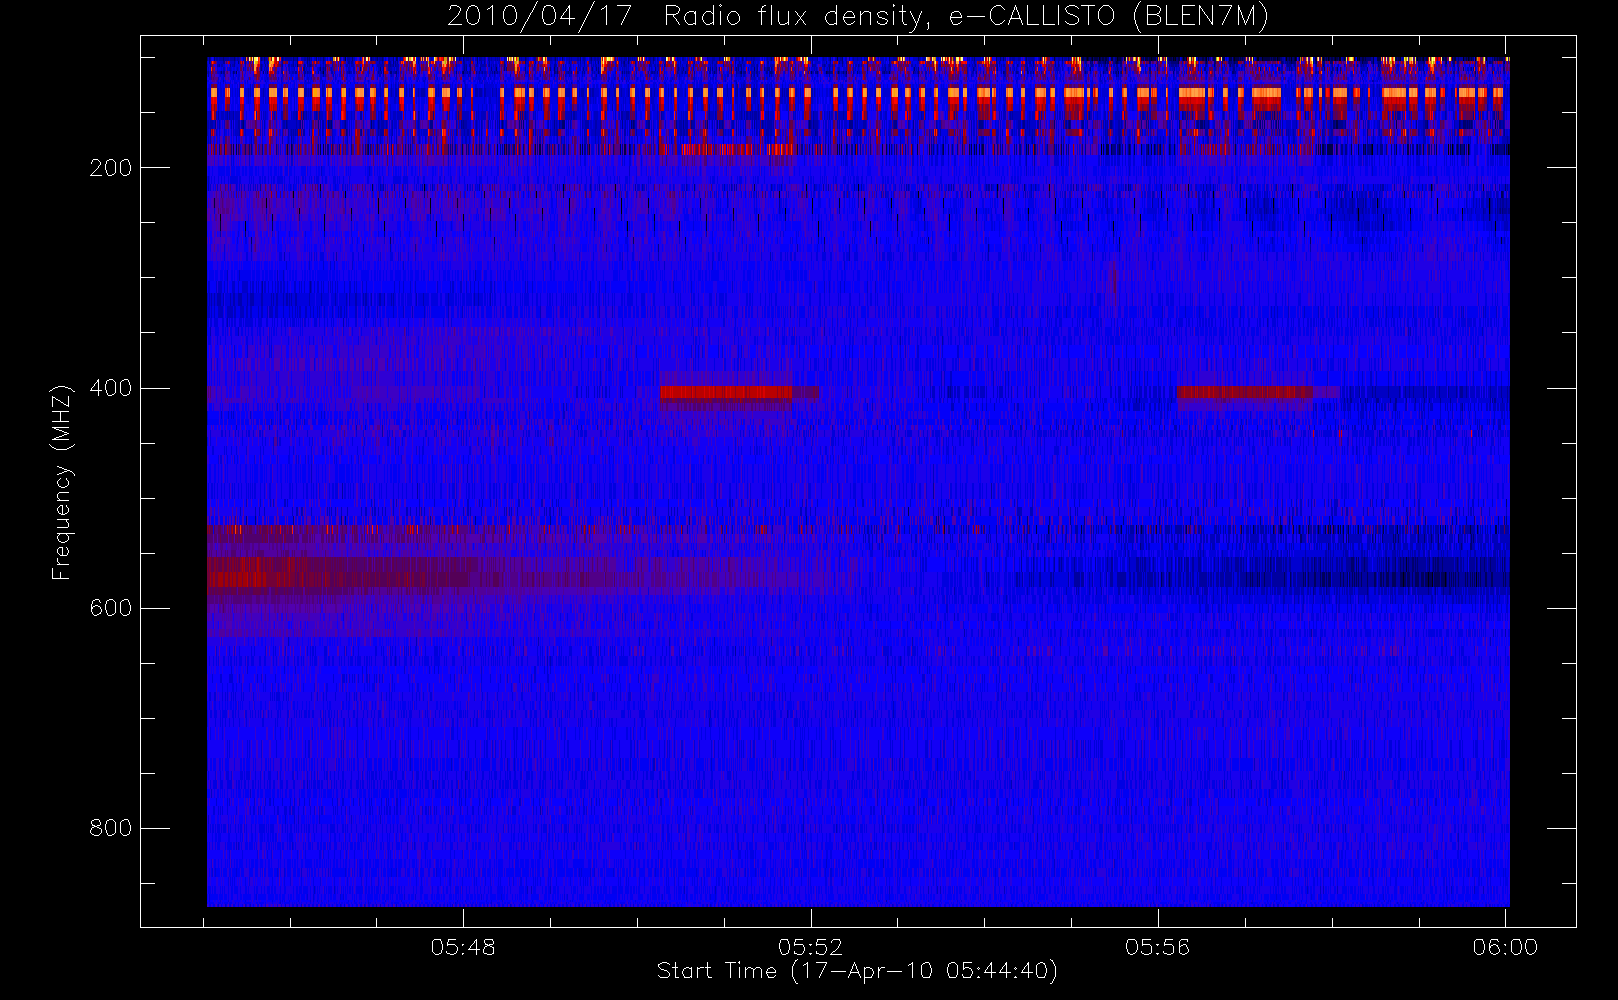Select the 600 frequency tick label

coord(110,608)
